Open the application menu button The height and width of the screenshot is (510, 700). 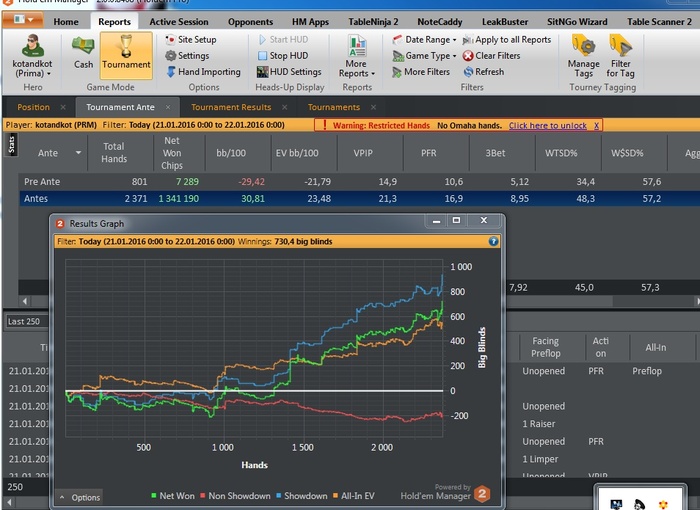pos(23,20)
